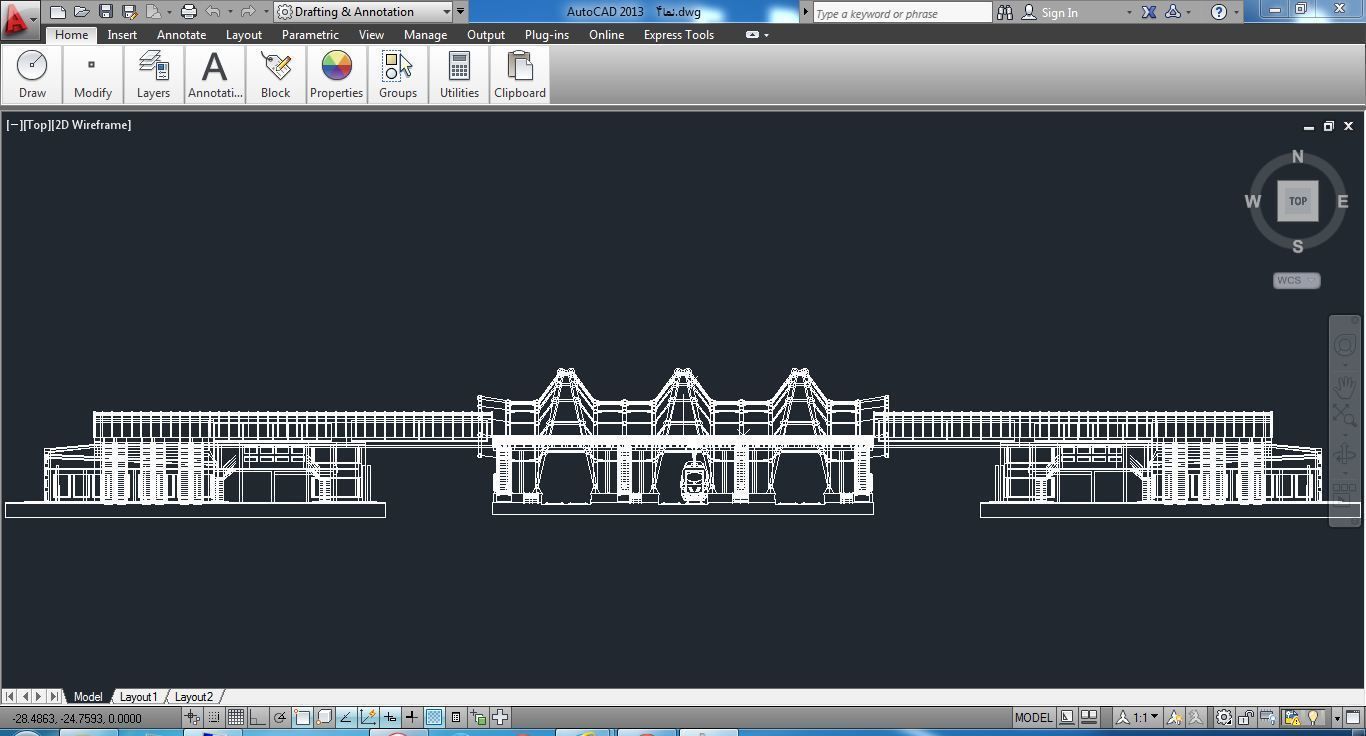Open the Properties color wheel panel
Screen dimensions: 1366x736
pos(336,75)
